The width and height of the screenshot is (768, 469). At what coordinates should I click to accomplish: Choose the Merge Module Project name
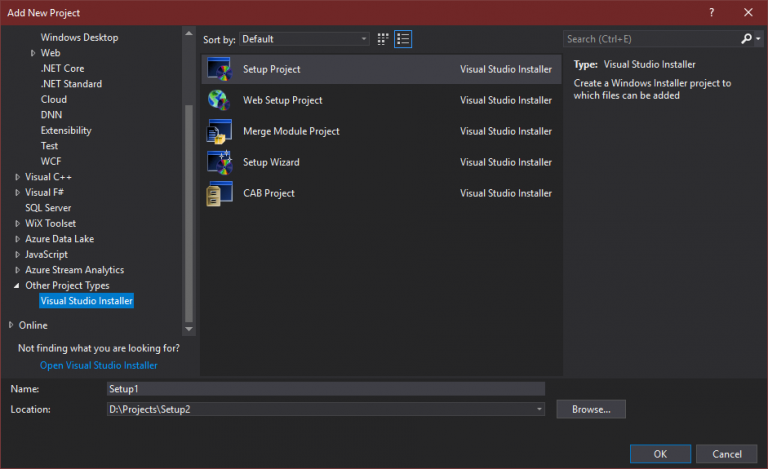coord(291,131)
